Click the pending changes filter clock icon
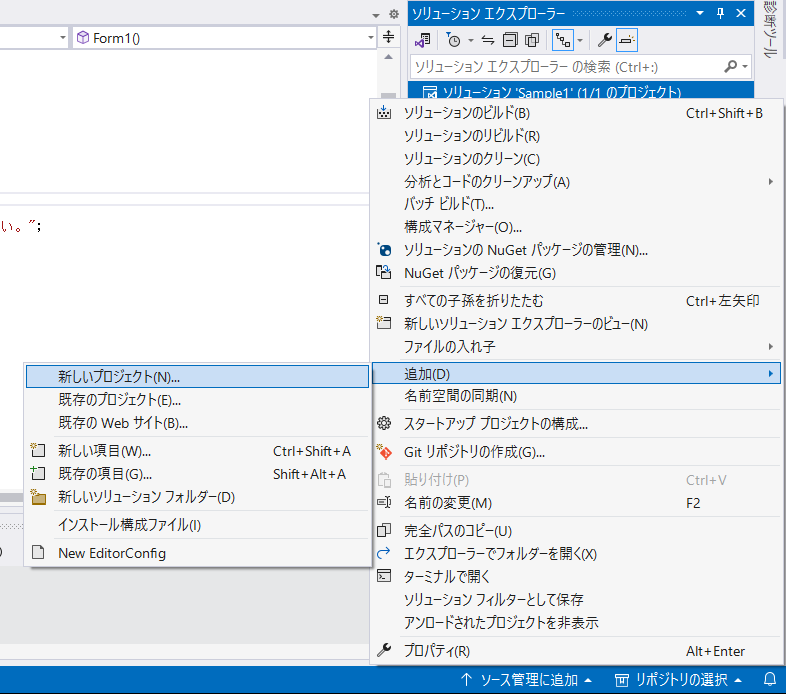This screenshot has height=694, width=786. click(x=453, y=40)
